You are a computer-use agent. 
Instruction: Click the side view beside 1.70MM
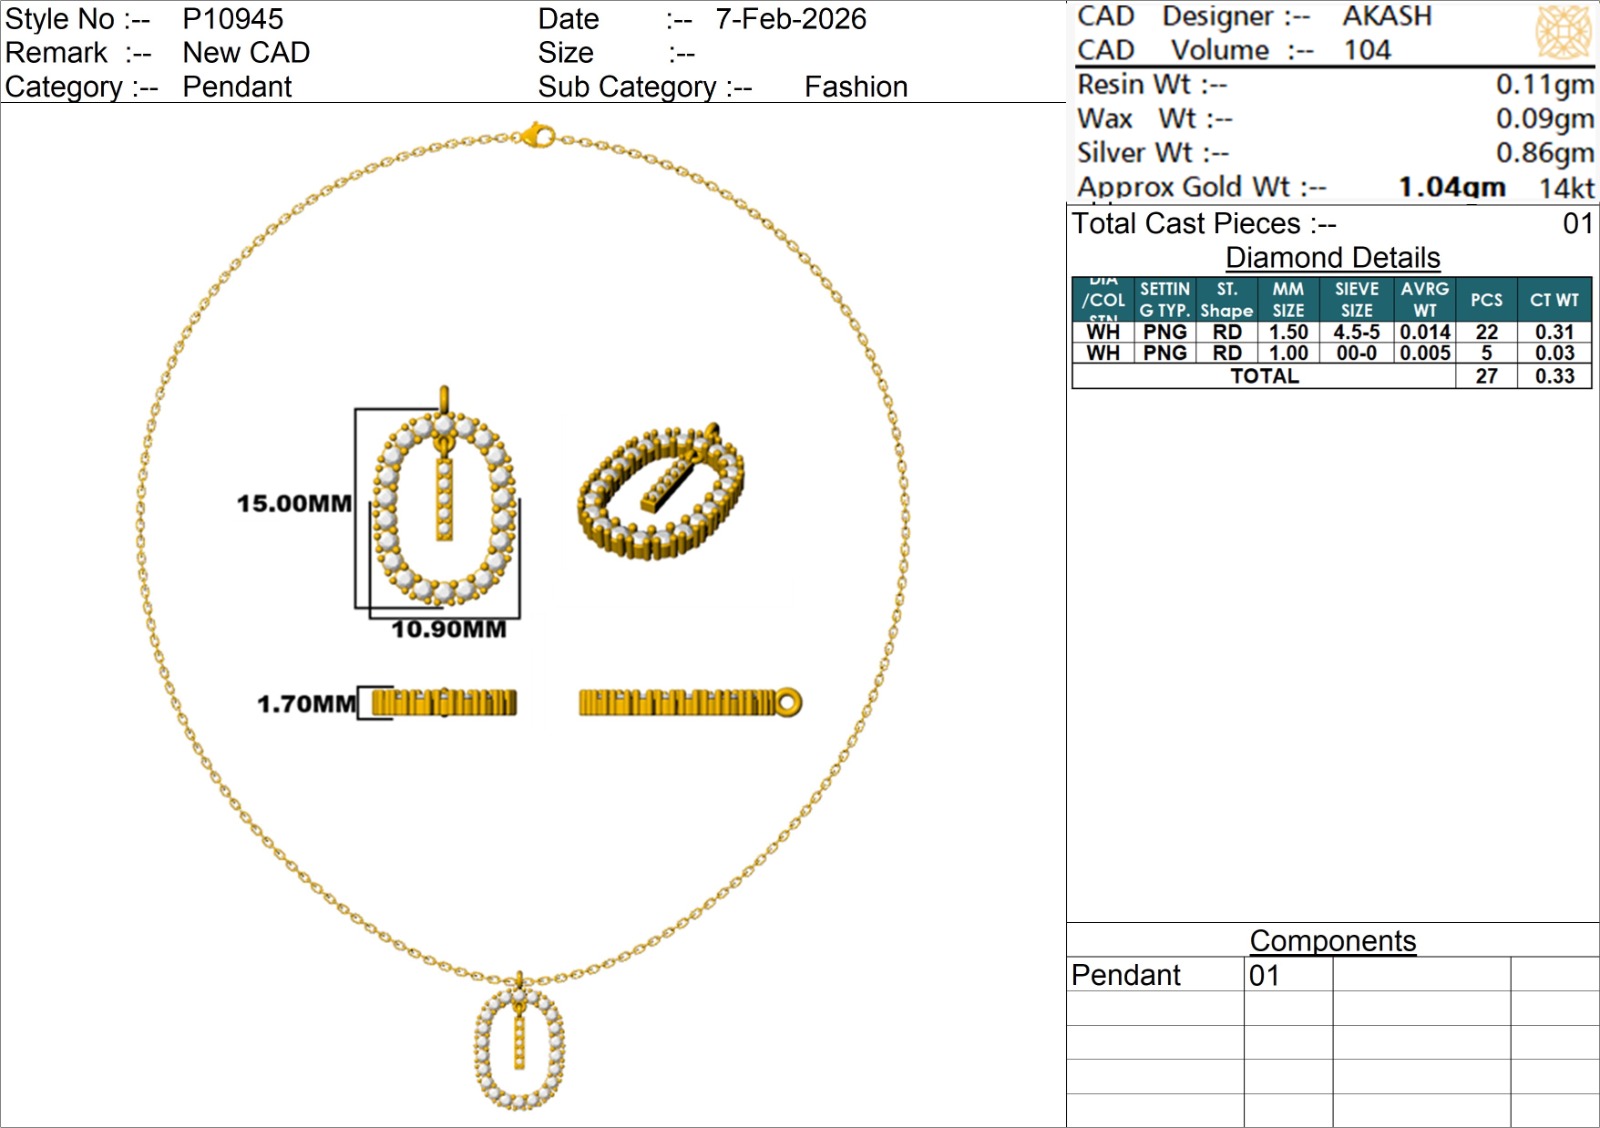[444, 703]
